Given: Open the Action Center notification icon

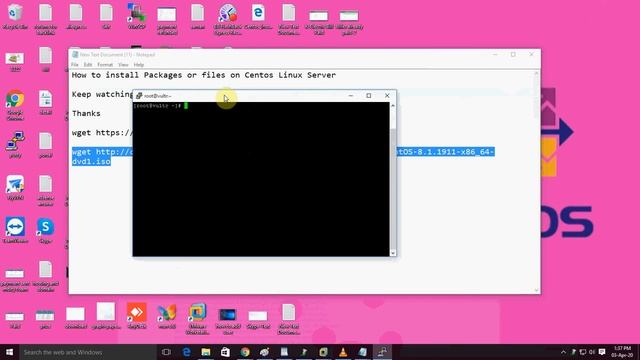Looking at the screenshot, I should [x=602, y=352].
